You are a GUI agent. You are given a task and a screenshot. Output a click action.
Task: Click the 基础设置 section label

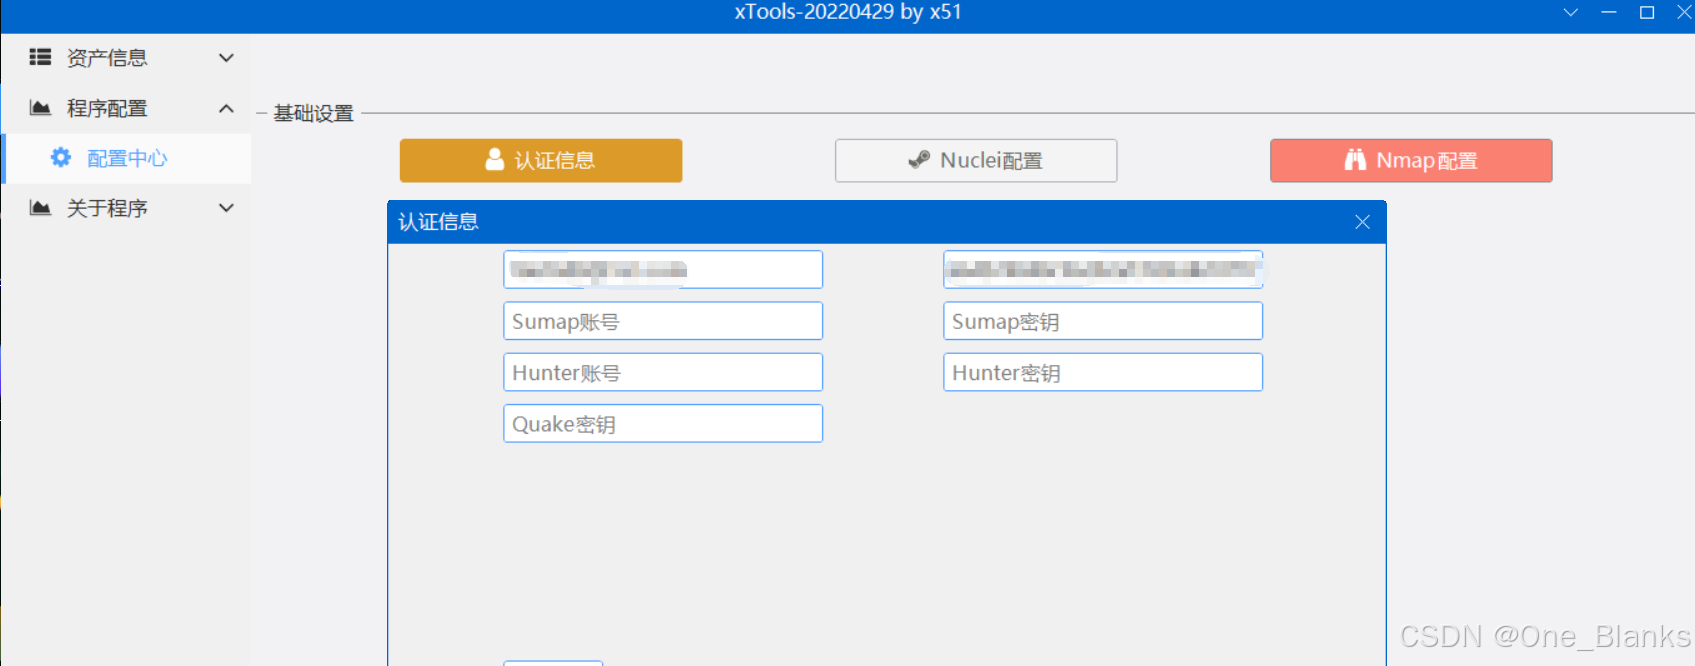click(x=314, y=113)
